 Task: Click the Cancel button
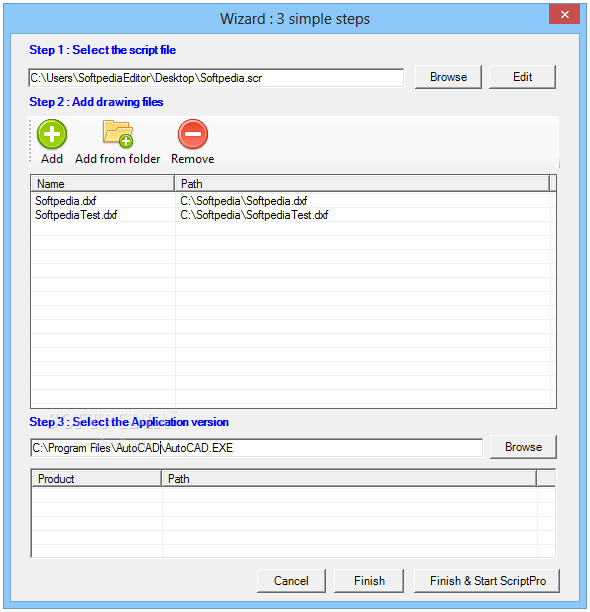291,581
